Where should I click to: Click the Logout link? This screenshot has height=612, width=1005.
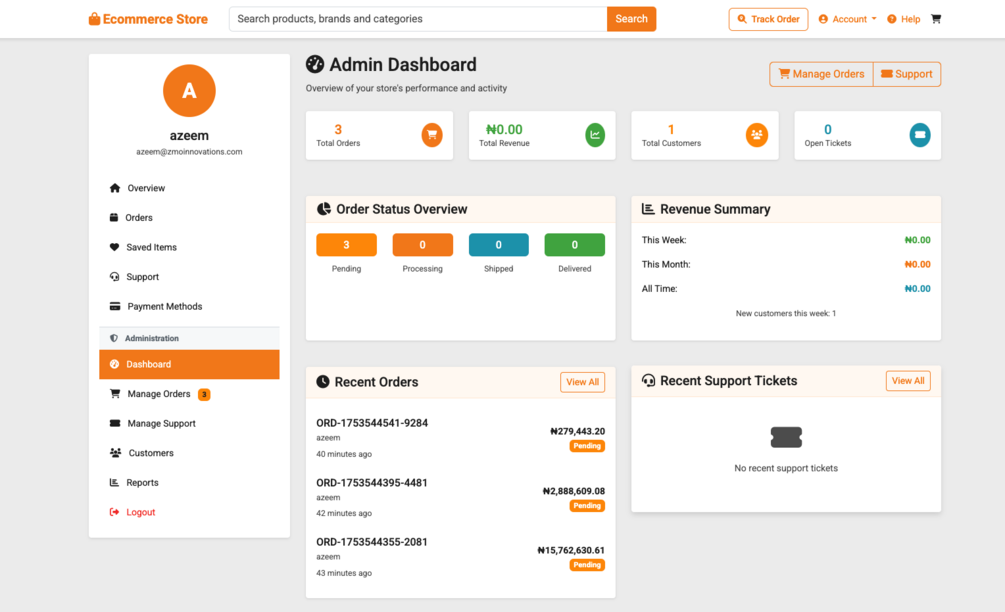pyautogui.click(x=189, y=511)
